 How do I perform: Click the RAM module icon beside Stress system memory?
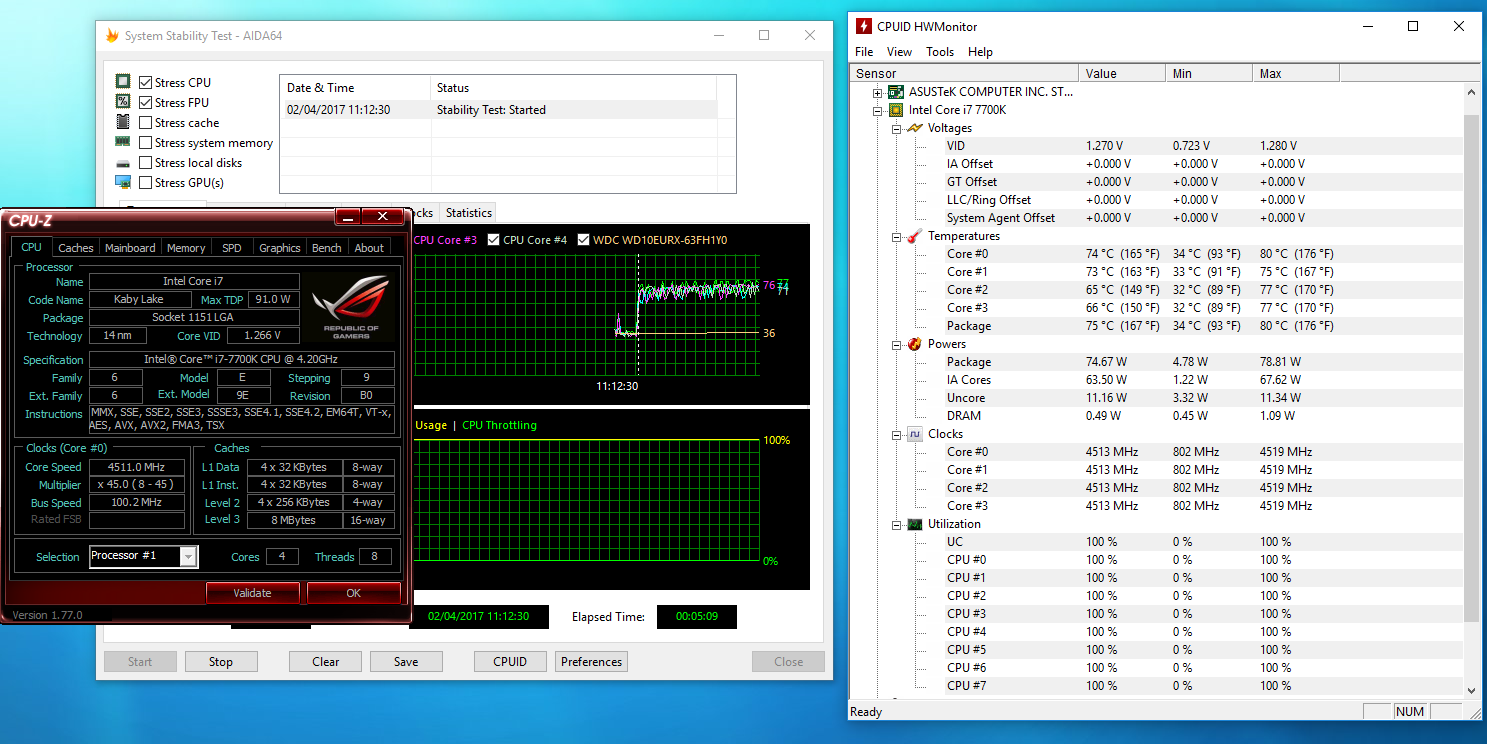[x=123, y=142]
